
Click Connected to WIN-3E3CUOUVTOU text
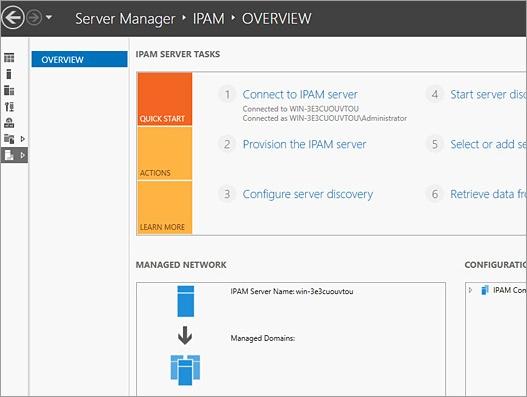click(x=300, y=109)
